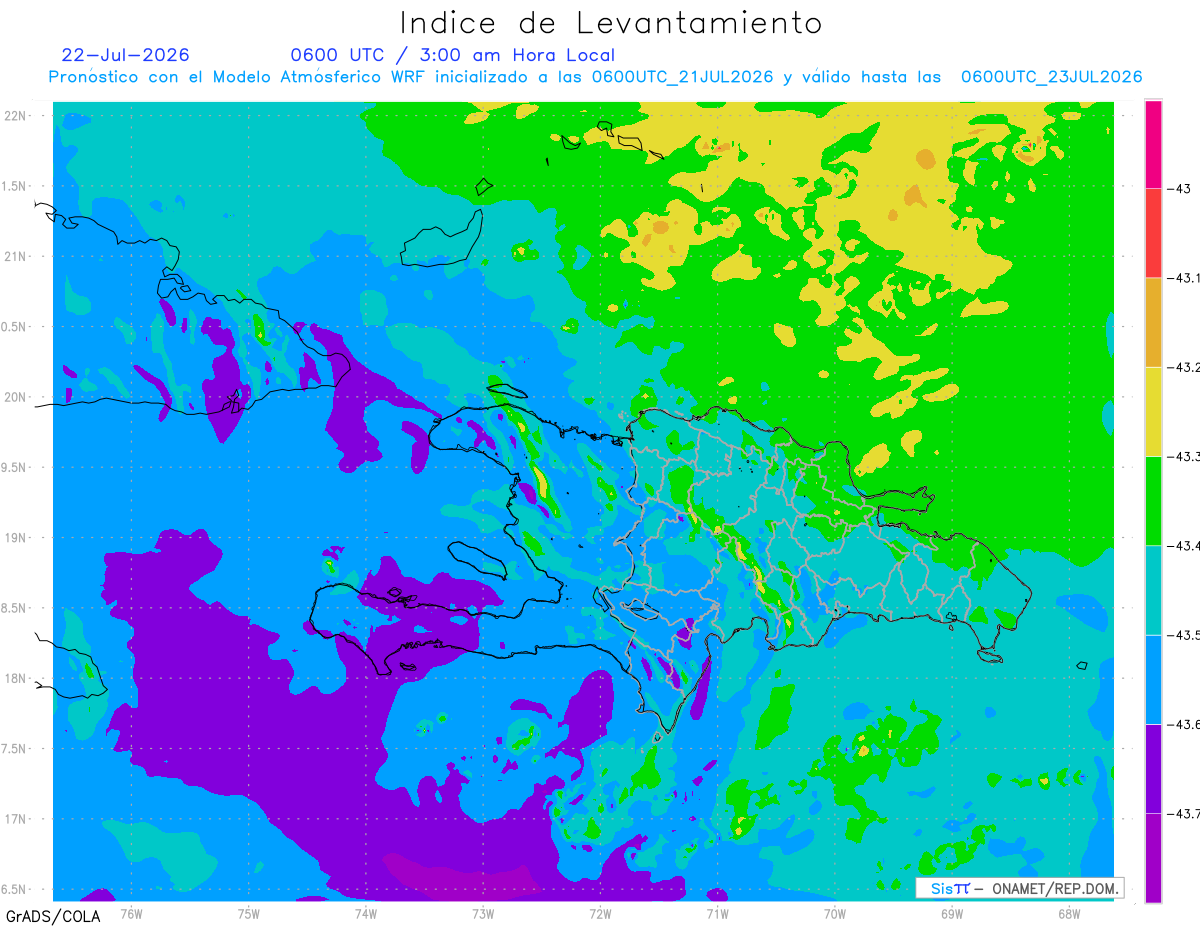The height and width of the screenshot is (927, 1200).
Task: Click the '68W' longitude label
Action: click(x=1069, y=912)
